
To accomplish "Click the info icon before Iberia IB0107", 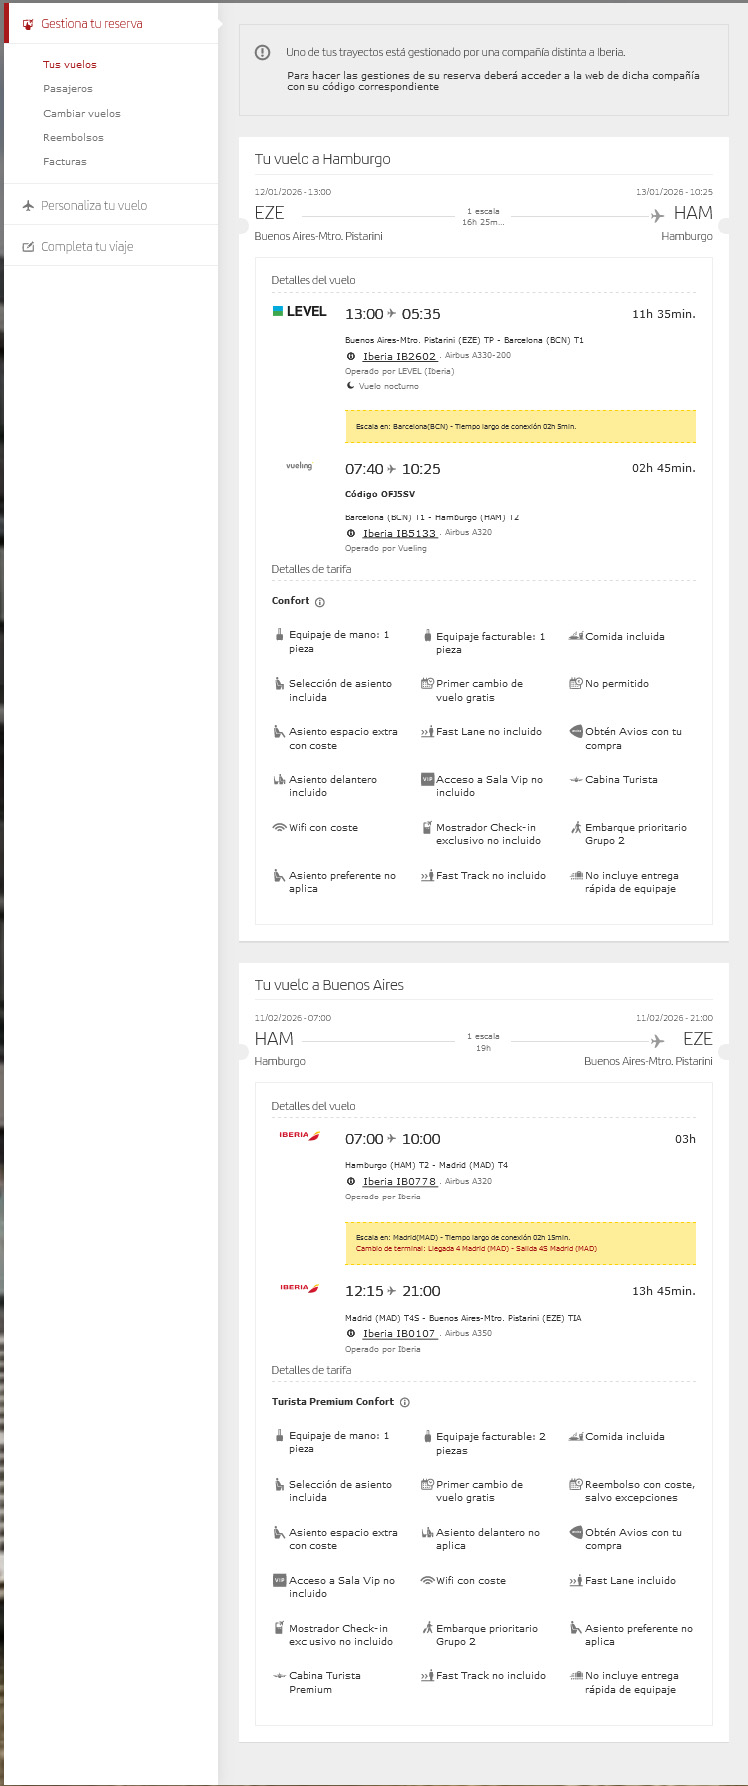I will [351, 1333].
